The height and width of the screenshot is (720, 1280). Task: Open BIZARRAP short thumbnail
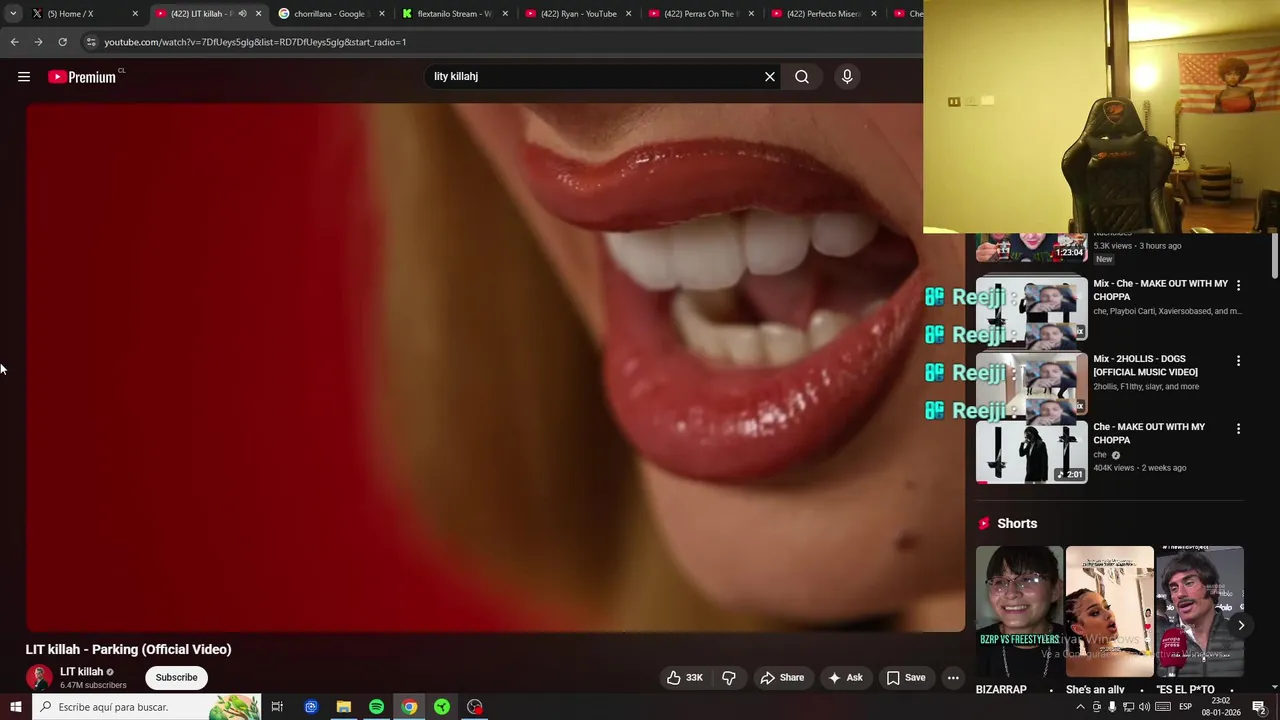pyautogui.click(x=1019, y=612)
